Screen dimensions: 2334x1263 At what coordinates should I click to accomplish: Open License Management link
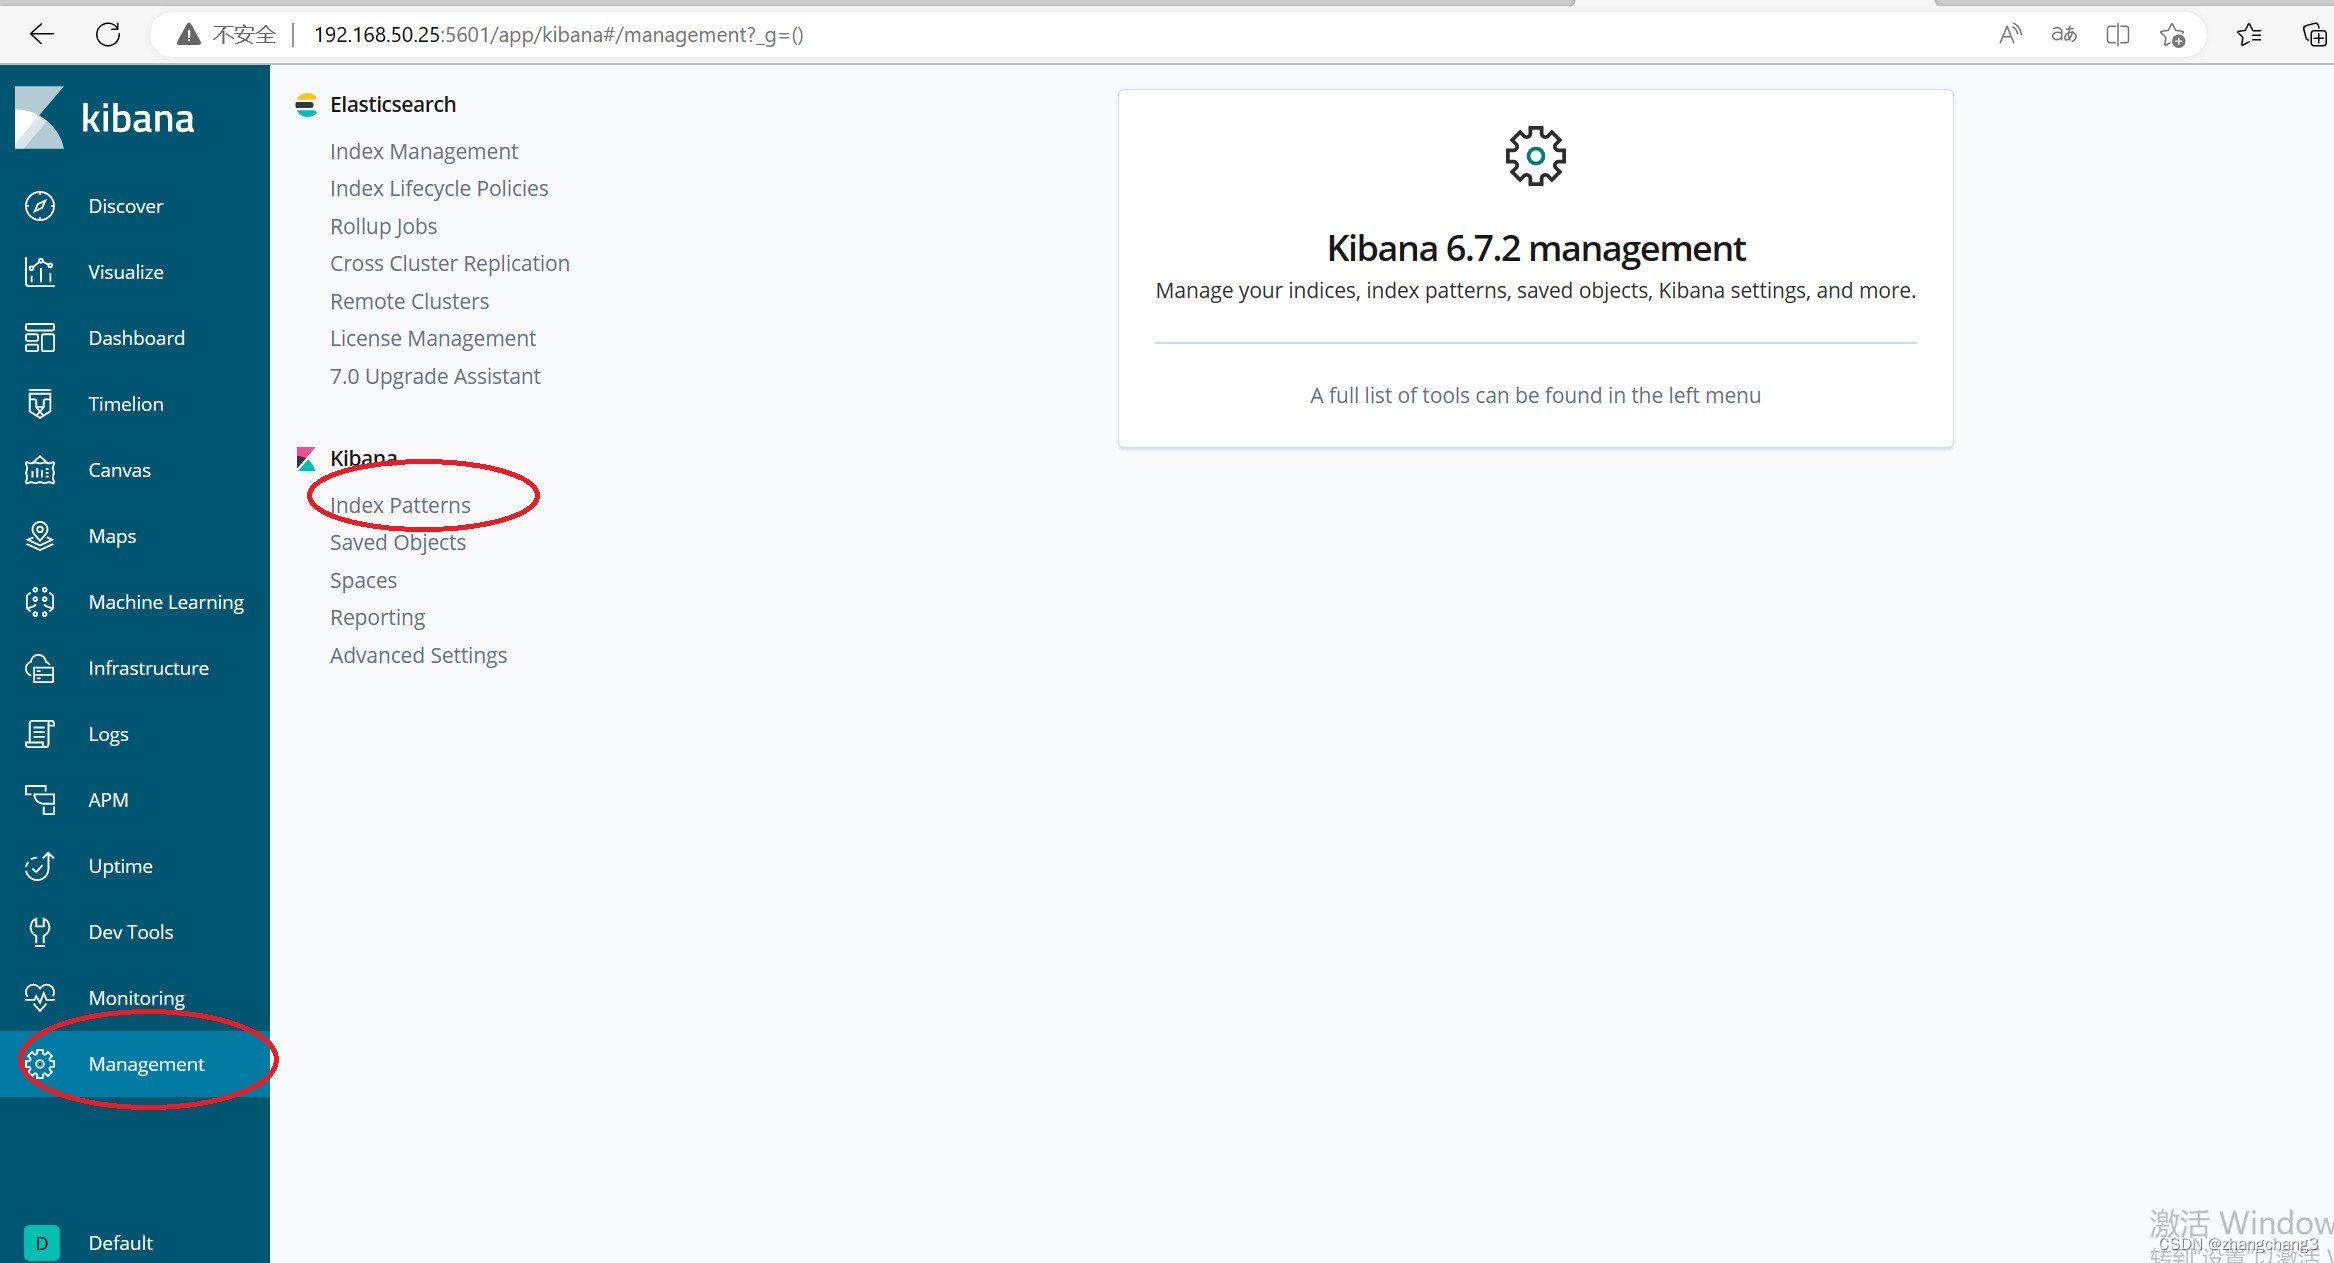[433, 338]
